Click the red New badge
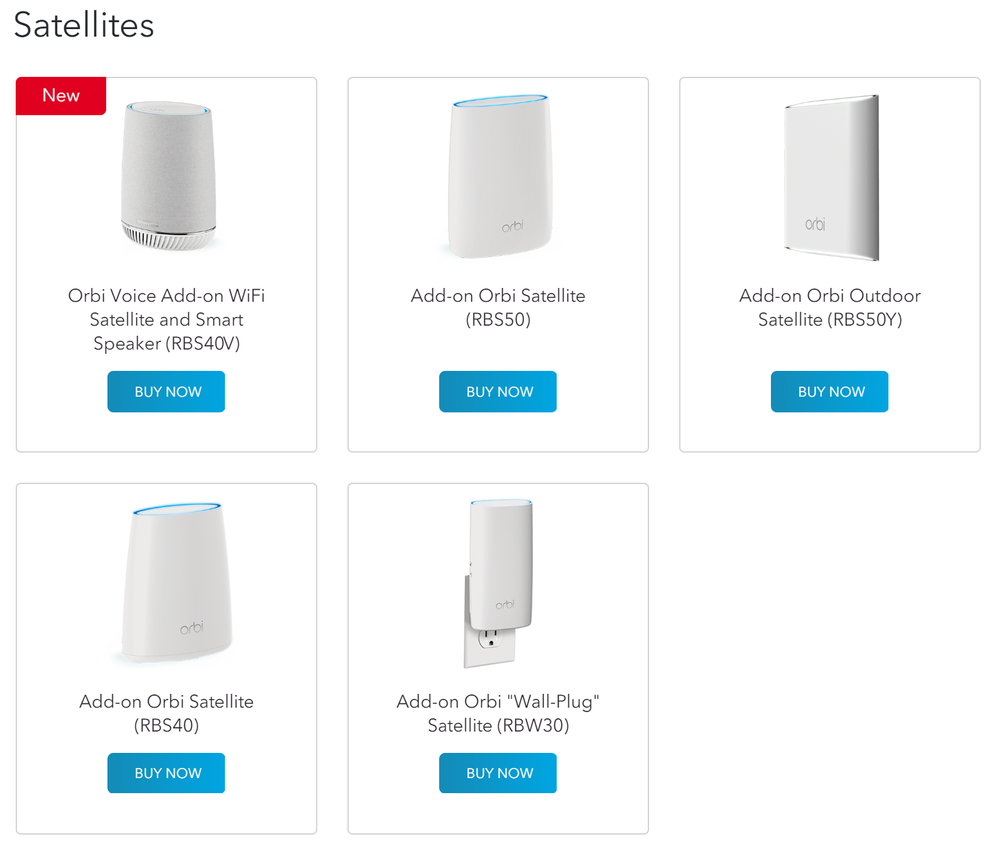The height and width of the screenshot is (853, 999). pos(61,96)
